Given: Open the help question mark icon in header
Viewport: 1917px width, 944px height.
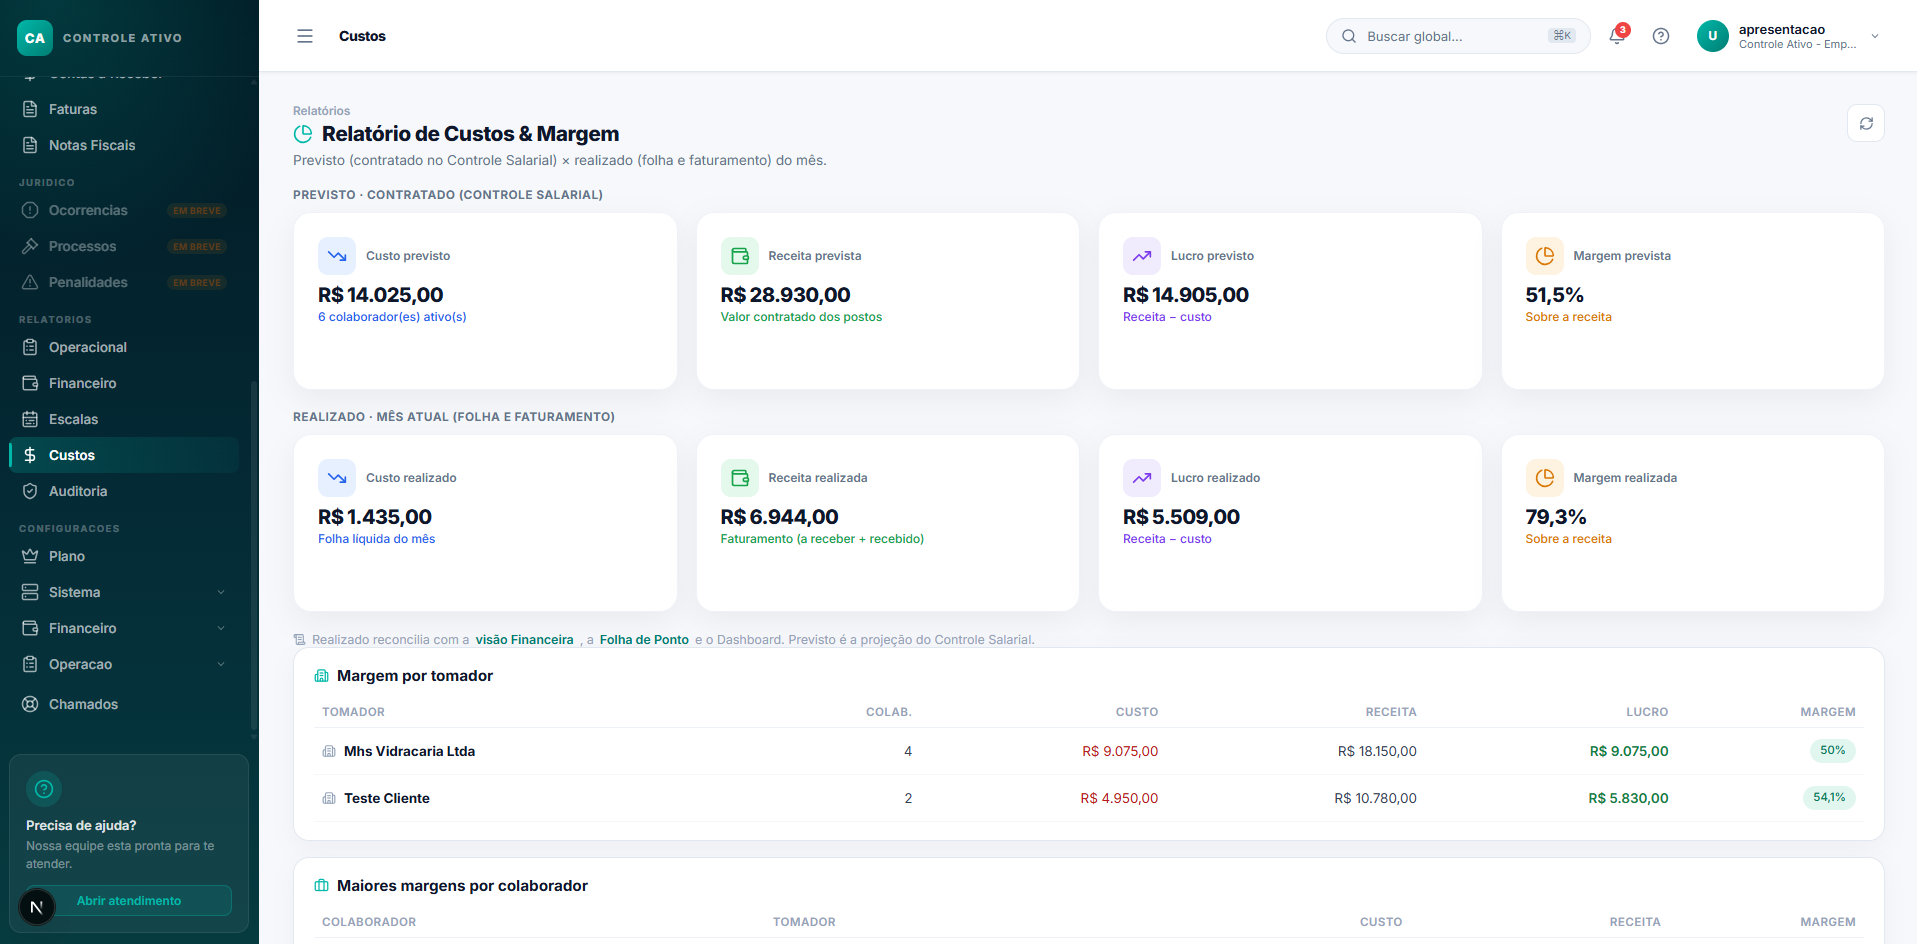Looking at the screenshot, I should click(1661, 36).
